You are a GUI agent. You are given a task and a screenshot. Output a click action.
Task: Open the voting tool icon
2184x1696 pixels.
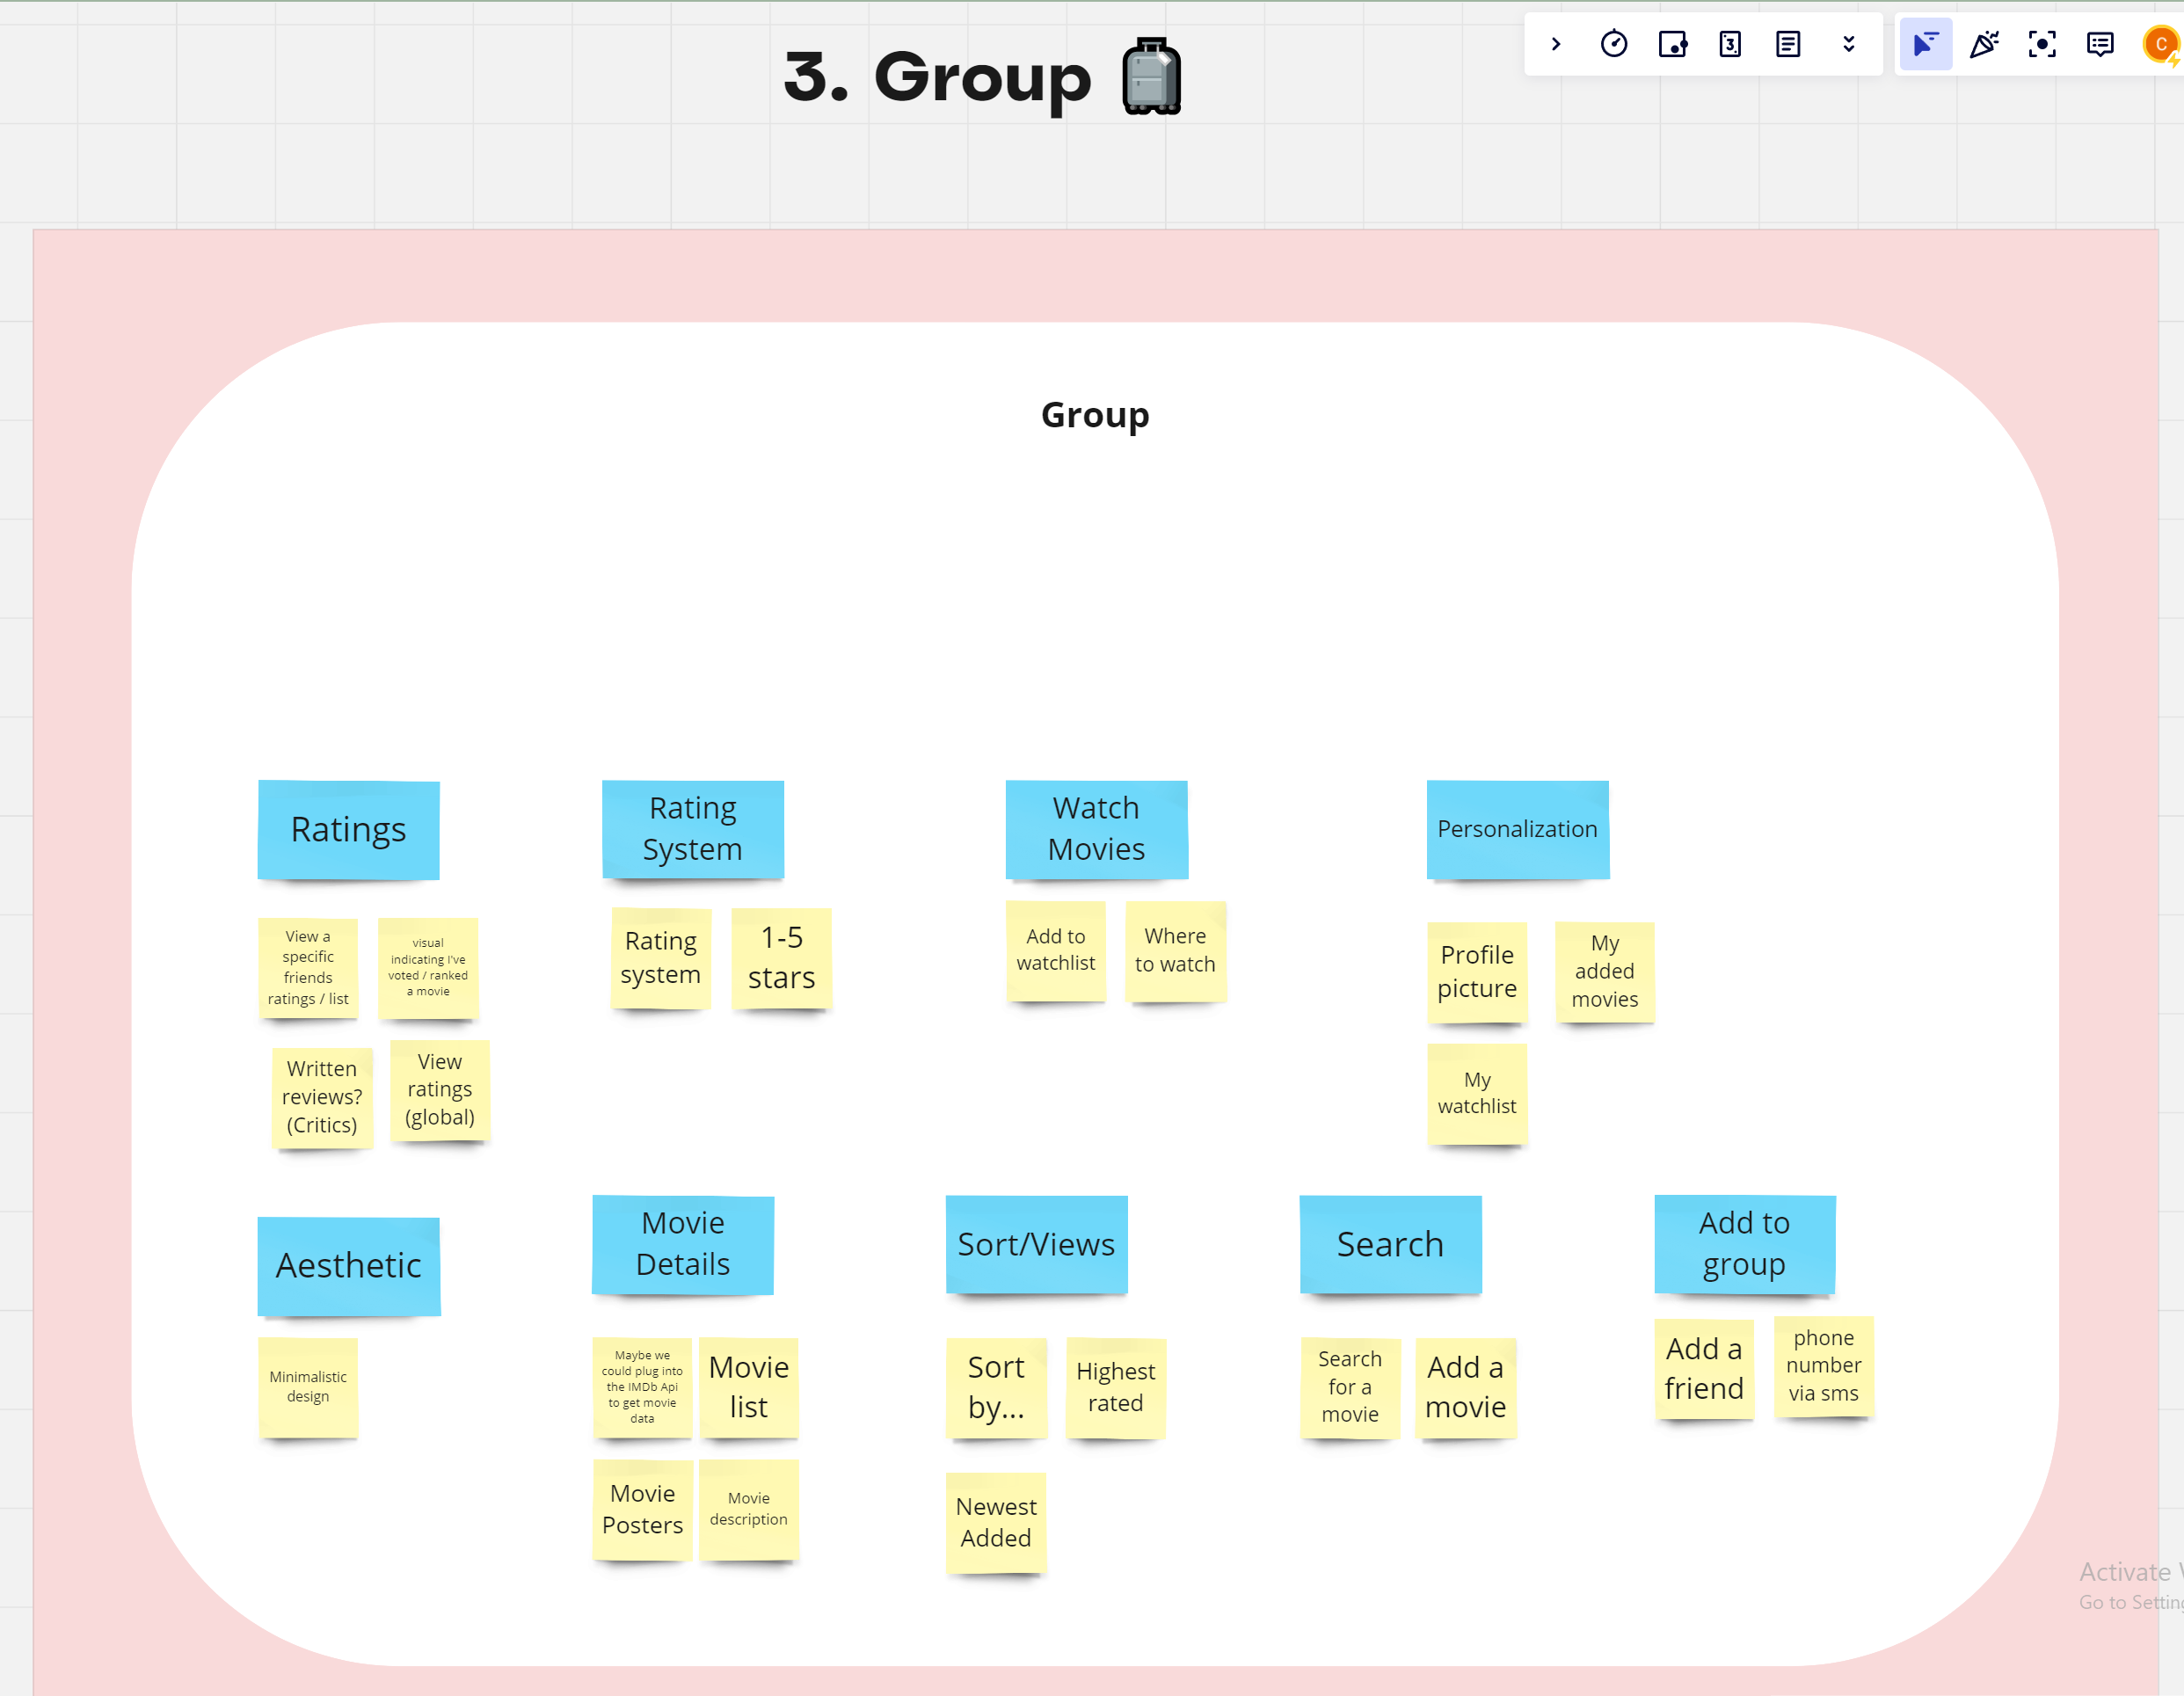pos(1672,44)
